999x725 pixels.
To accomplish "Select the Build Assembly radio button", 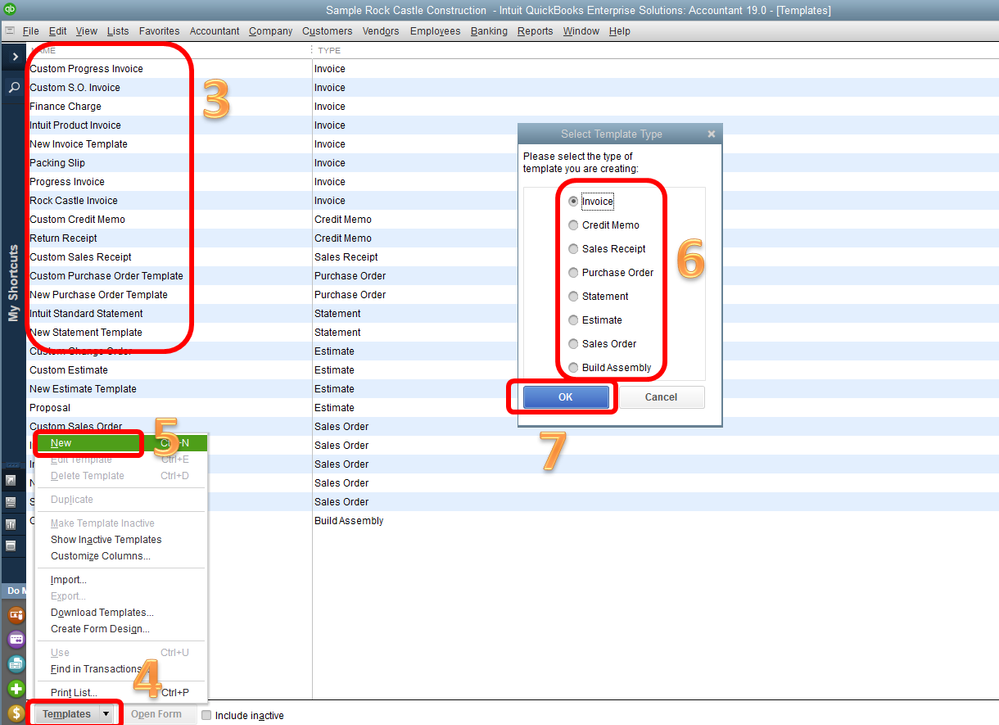I will pos(573,368).
